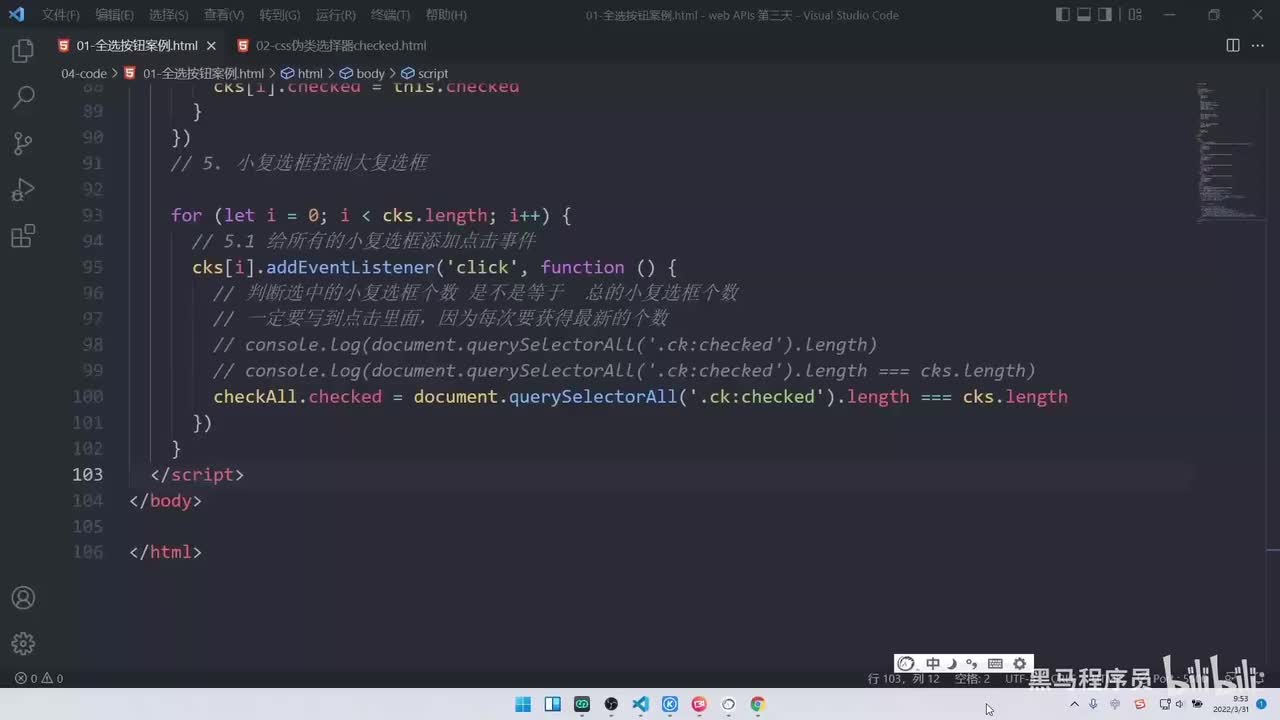This screenshot has width=1280, height=720.
Task: Open the 运行(R) menu
Action: [x=336, y=15]
